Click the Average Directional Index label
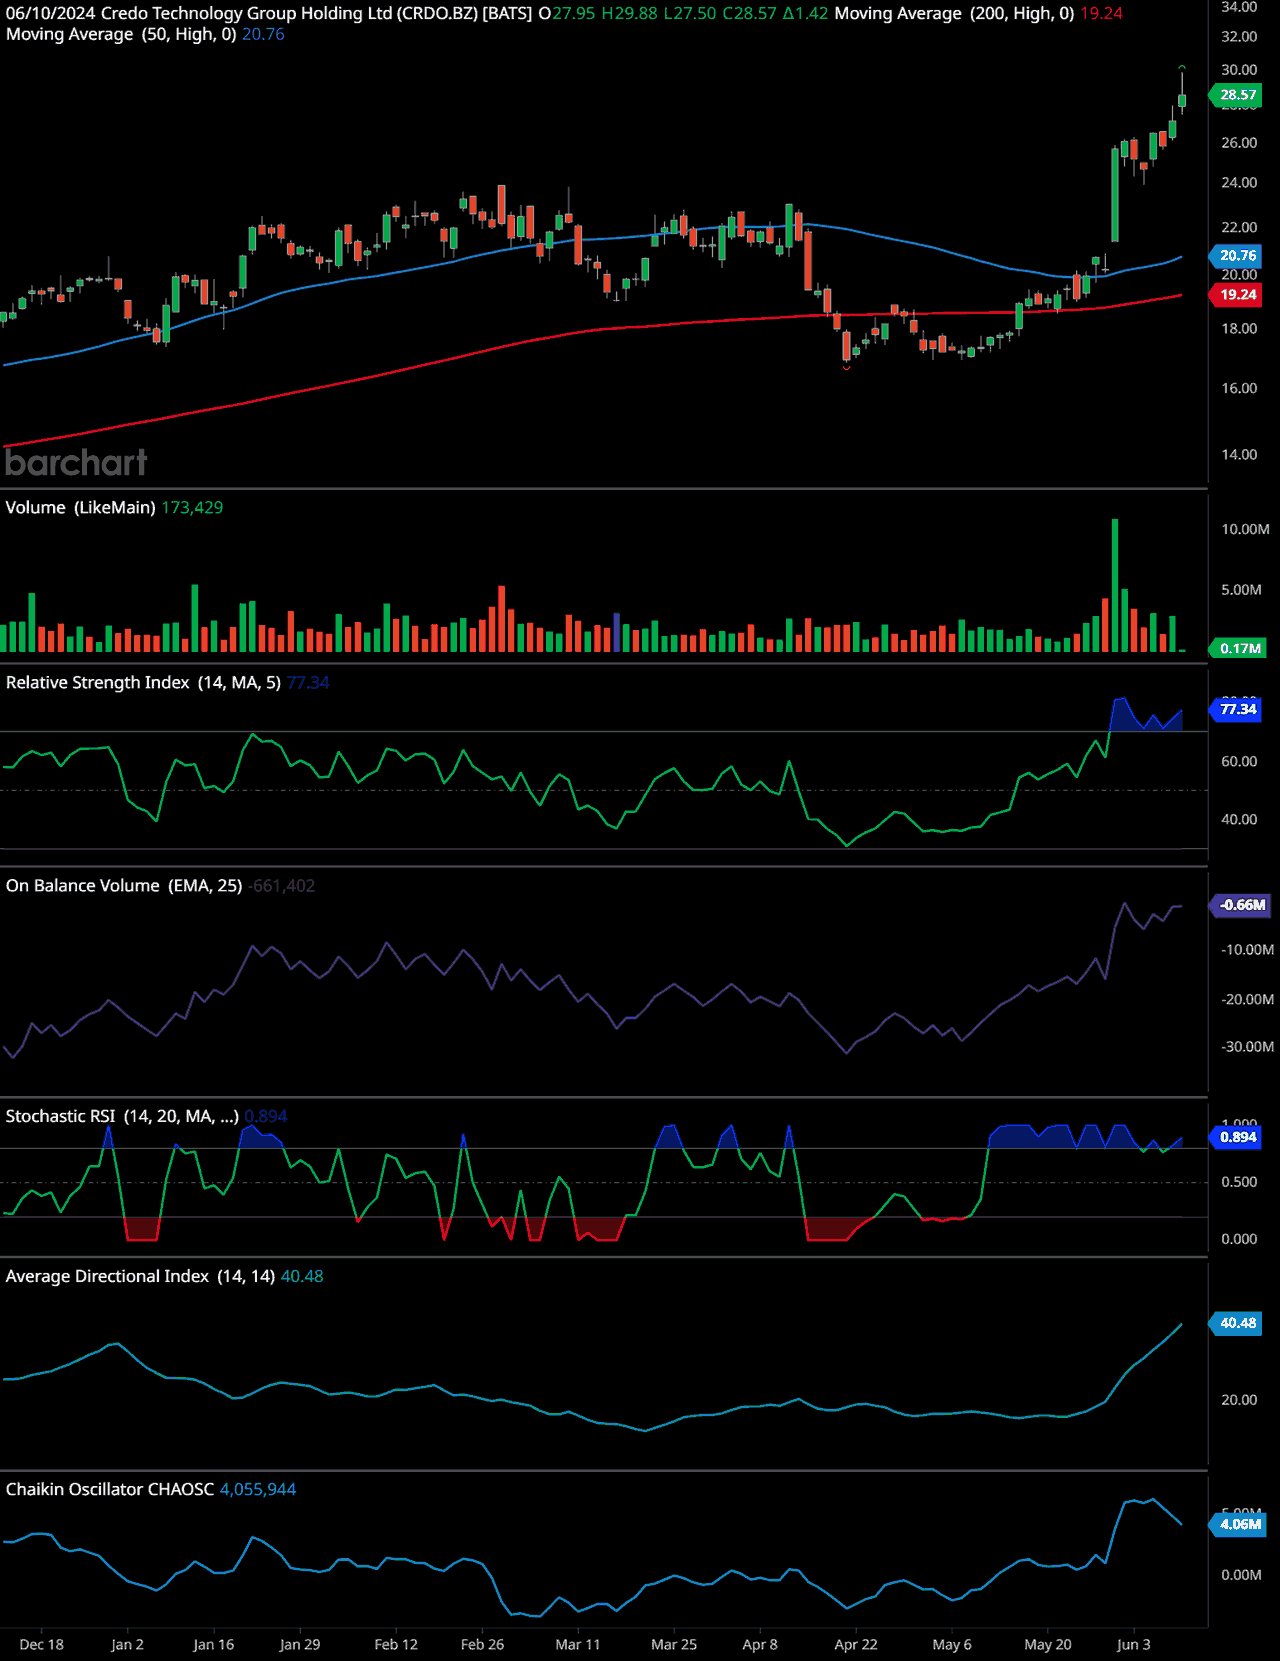Screen dimensions: 1280x1661 140,1276
